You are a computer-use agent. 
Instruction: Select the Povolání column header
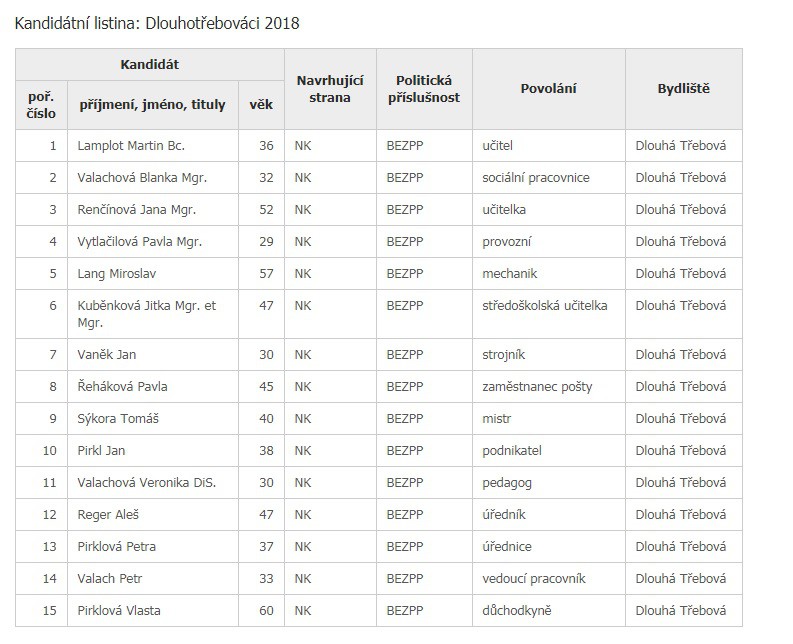pos(548,89)
